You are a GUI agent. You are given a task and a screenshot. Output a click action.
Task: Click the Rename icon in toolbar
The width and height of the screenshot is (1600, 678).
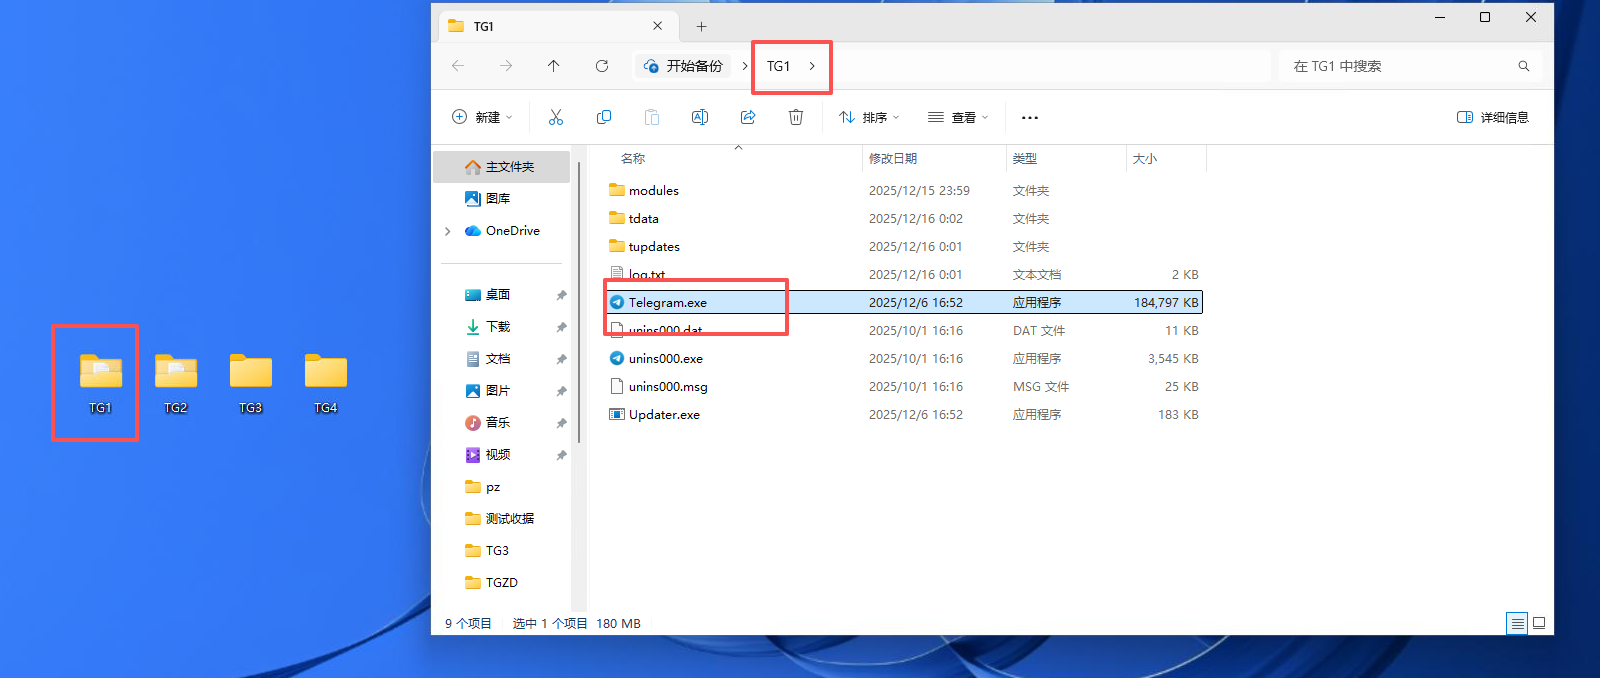[700, 117]
